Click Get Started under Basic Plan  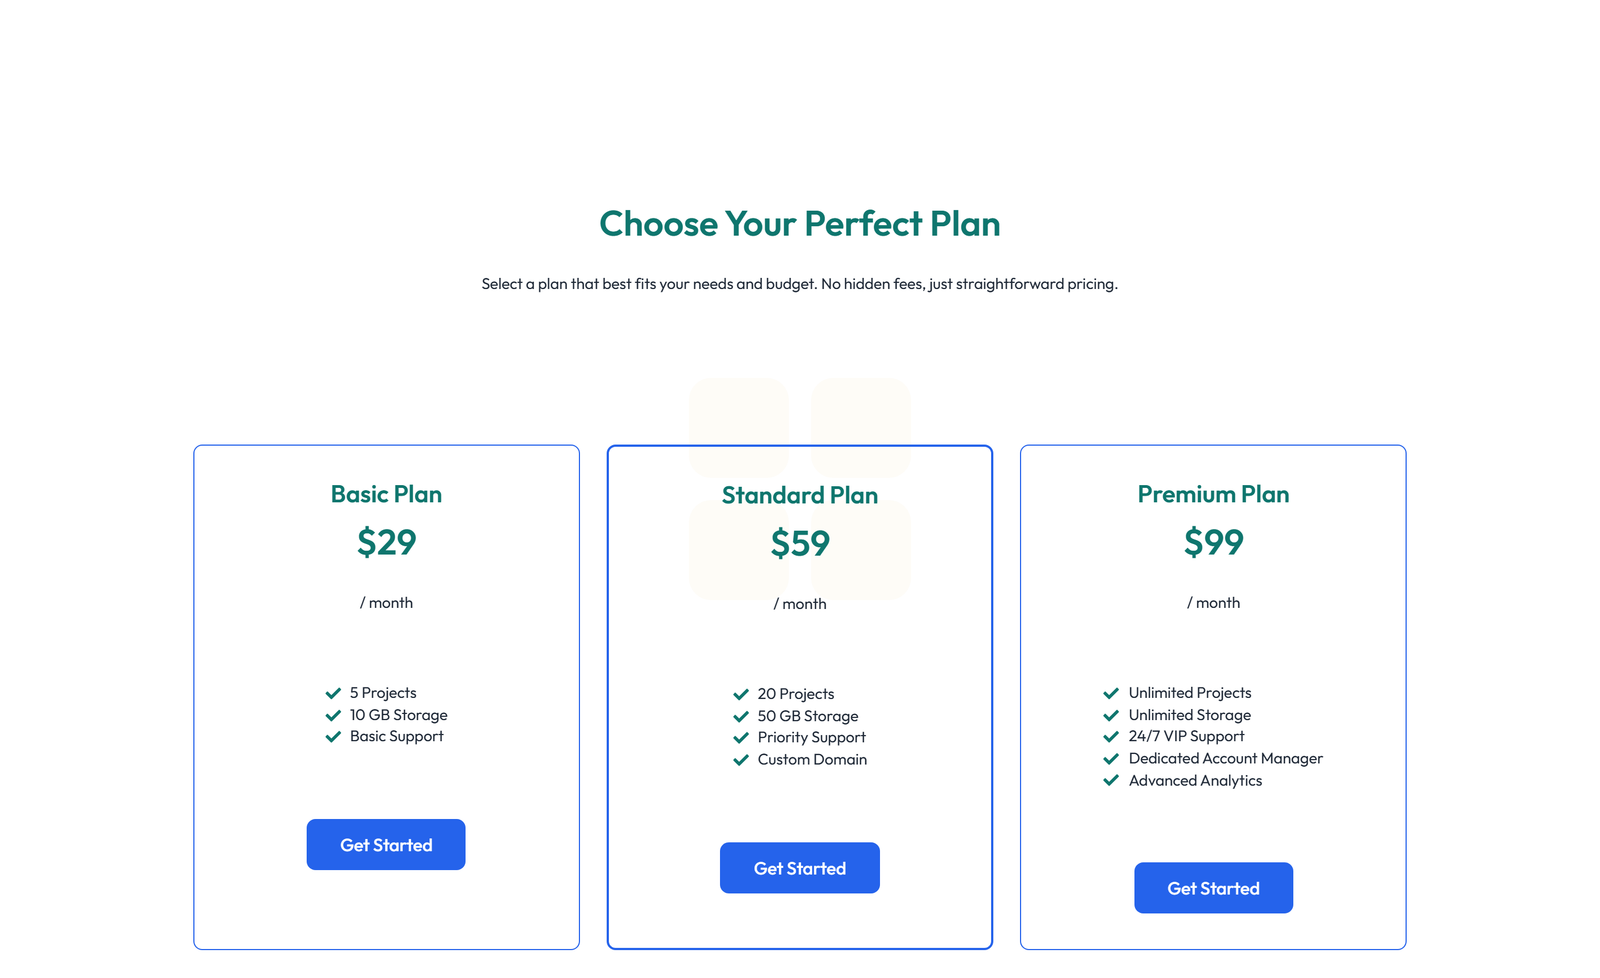[x=385, y=844]
